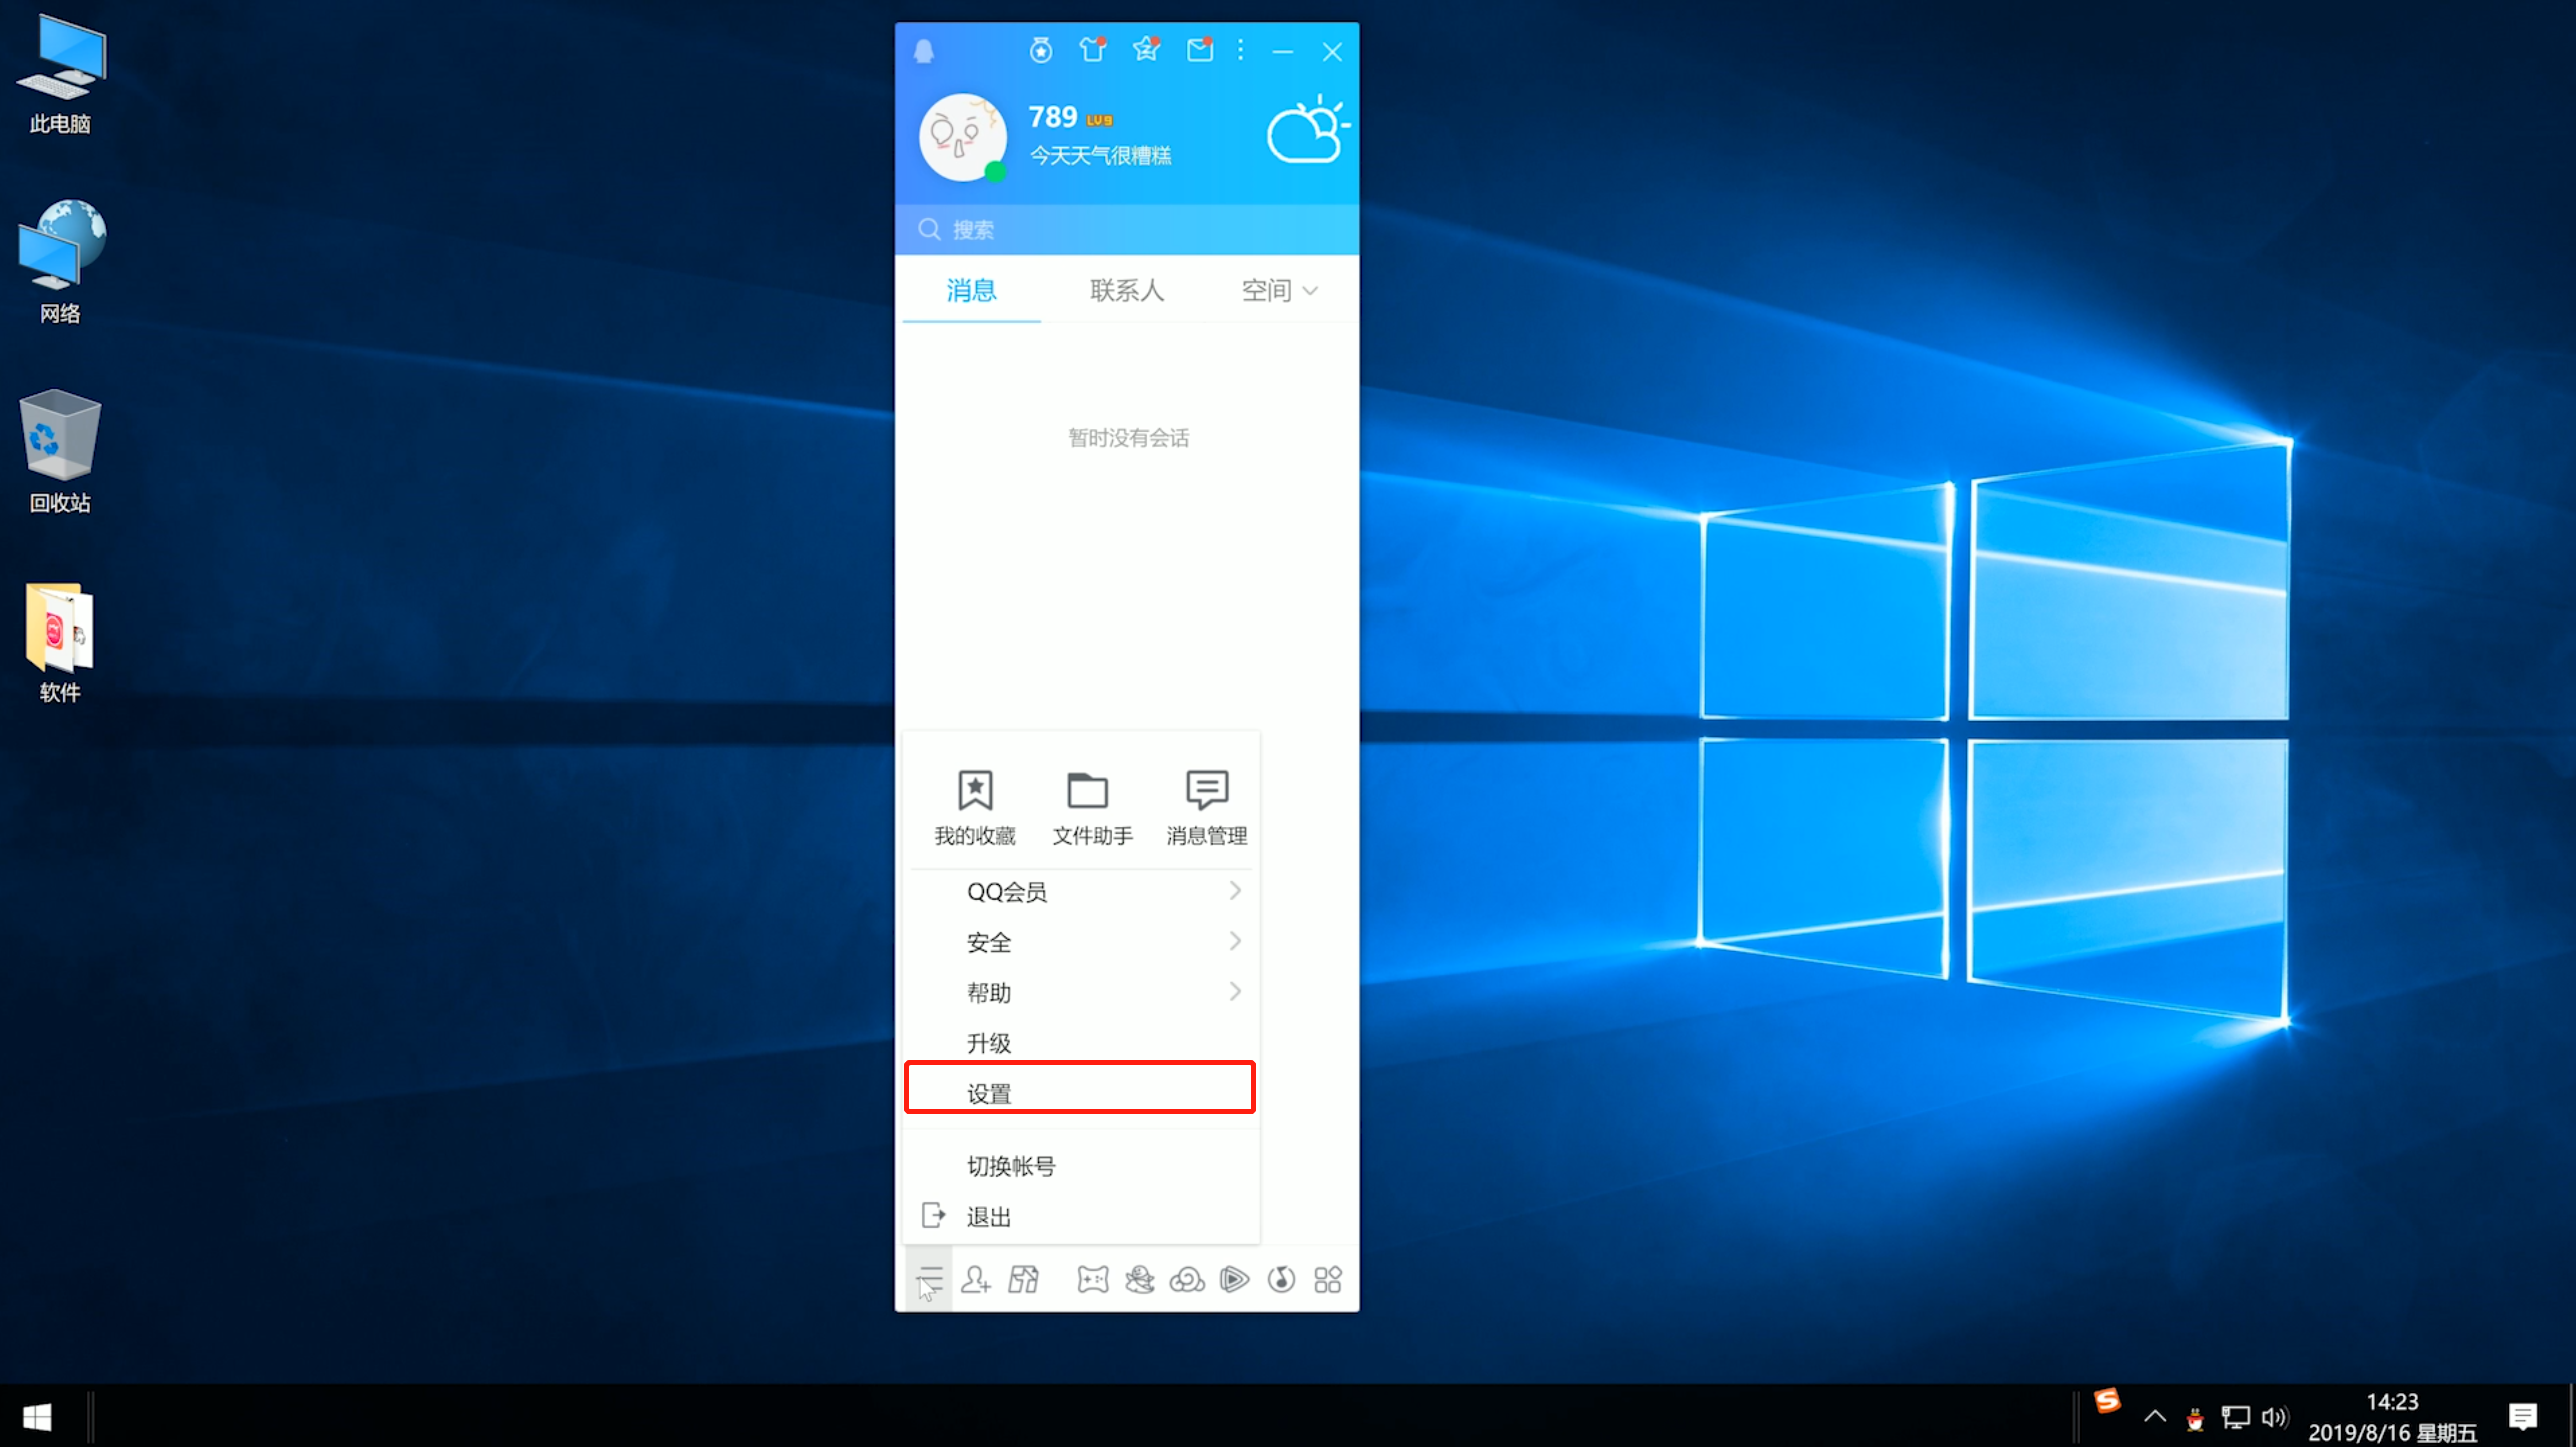
Task: Switch to the 消息 tab
Action: point(971,290)
